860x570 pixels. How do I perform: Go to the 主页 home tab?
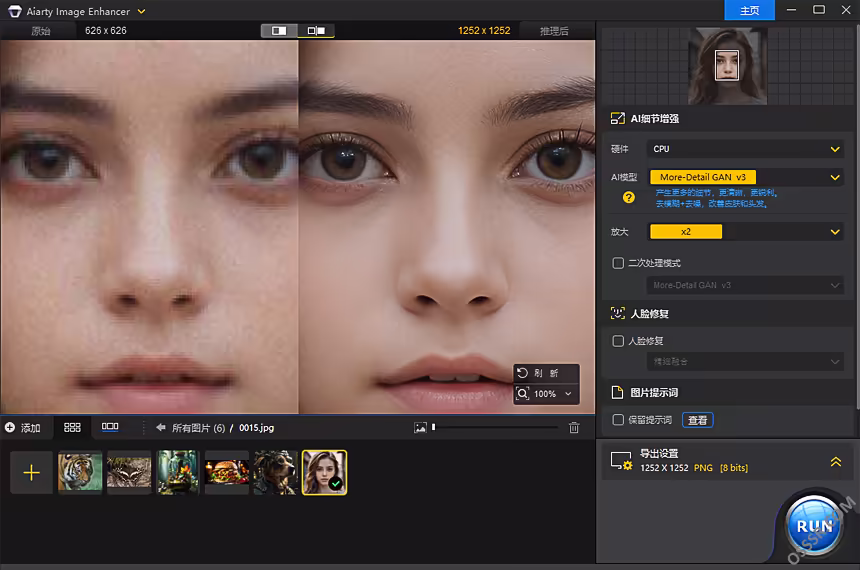(x=749, y=10)
